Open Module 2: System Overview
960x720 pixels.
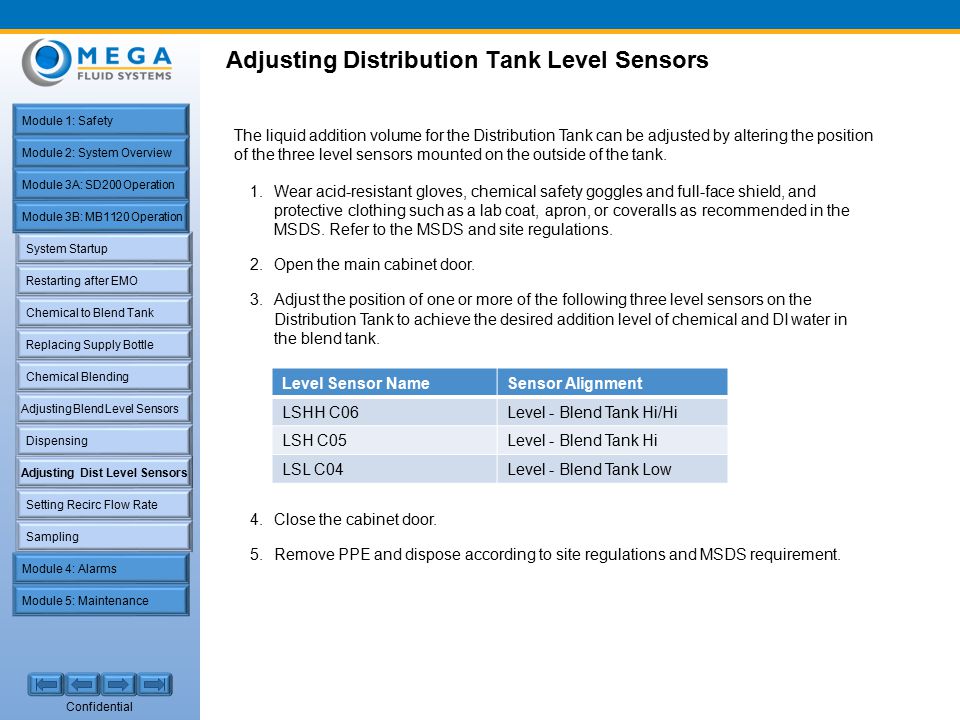tap(100, 152)
